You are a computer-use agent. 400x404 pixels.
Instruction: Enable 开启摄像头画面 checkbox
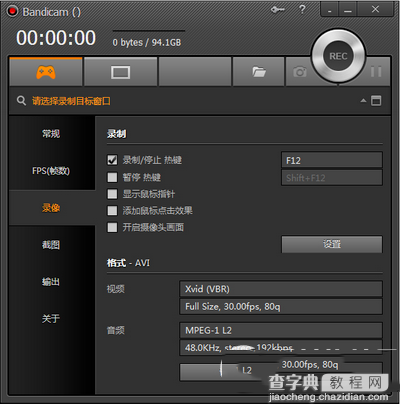tap(112, 227)
